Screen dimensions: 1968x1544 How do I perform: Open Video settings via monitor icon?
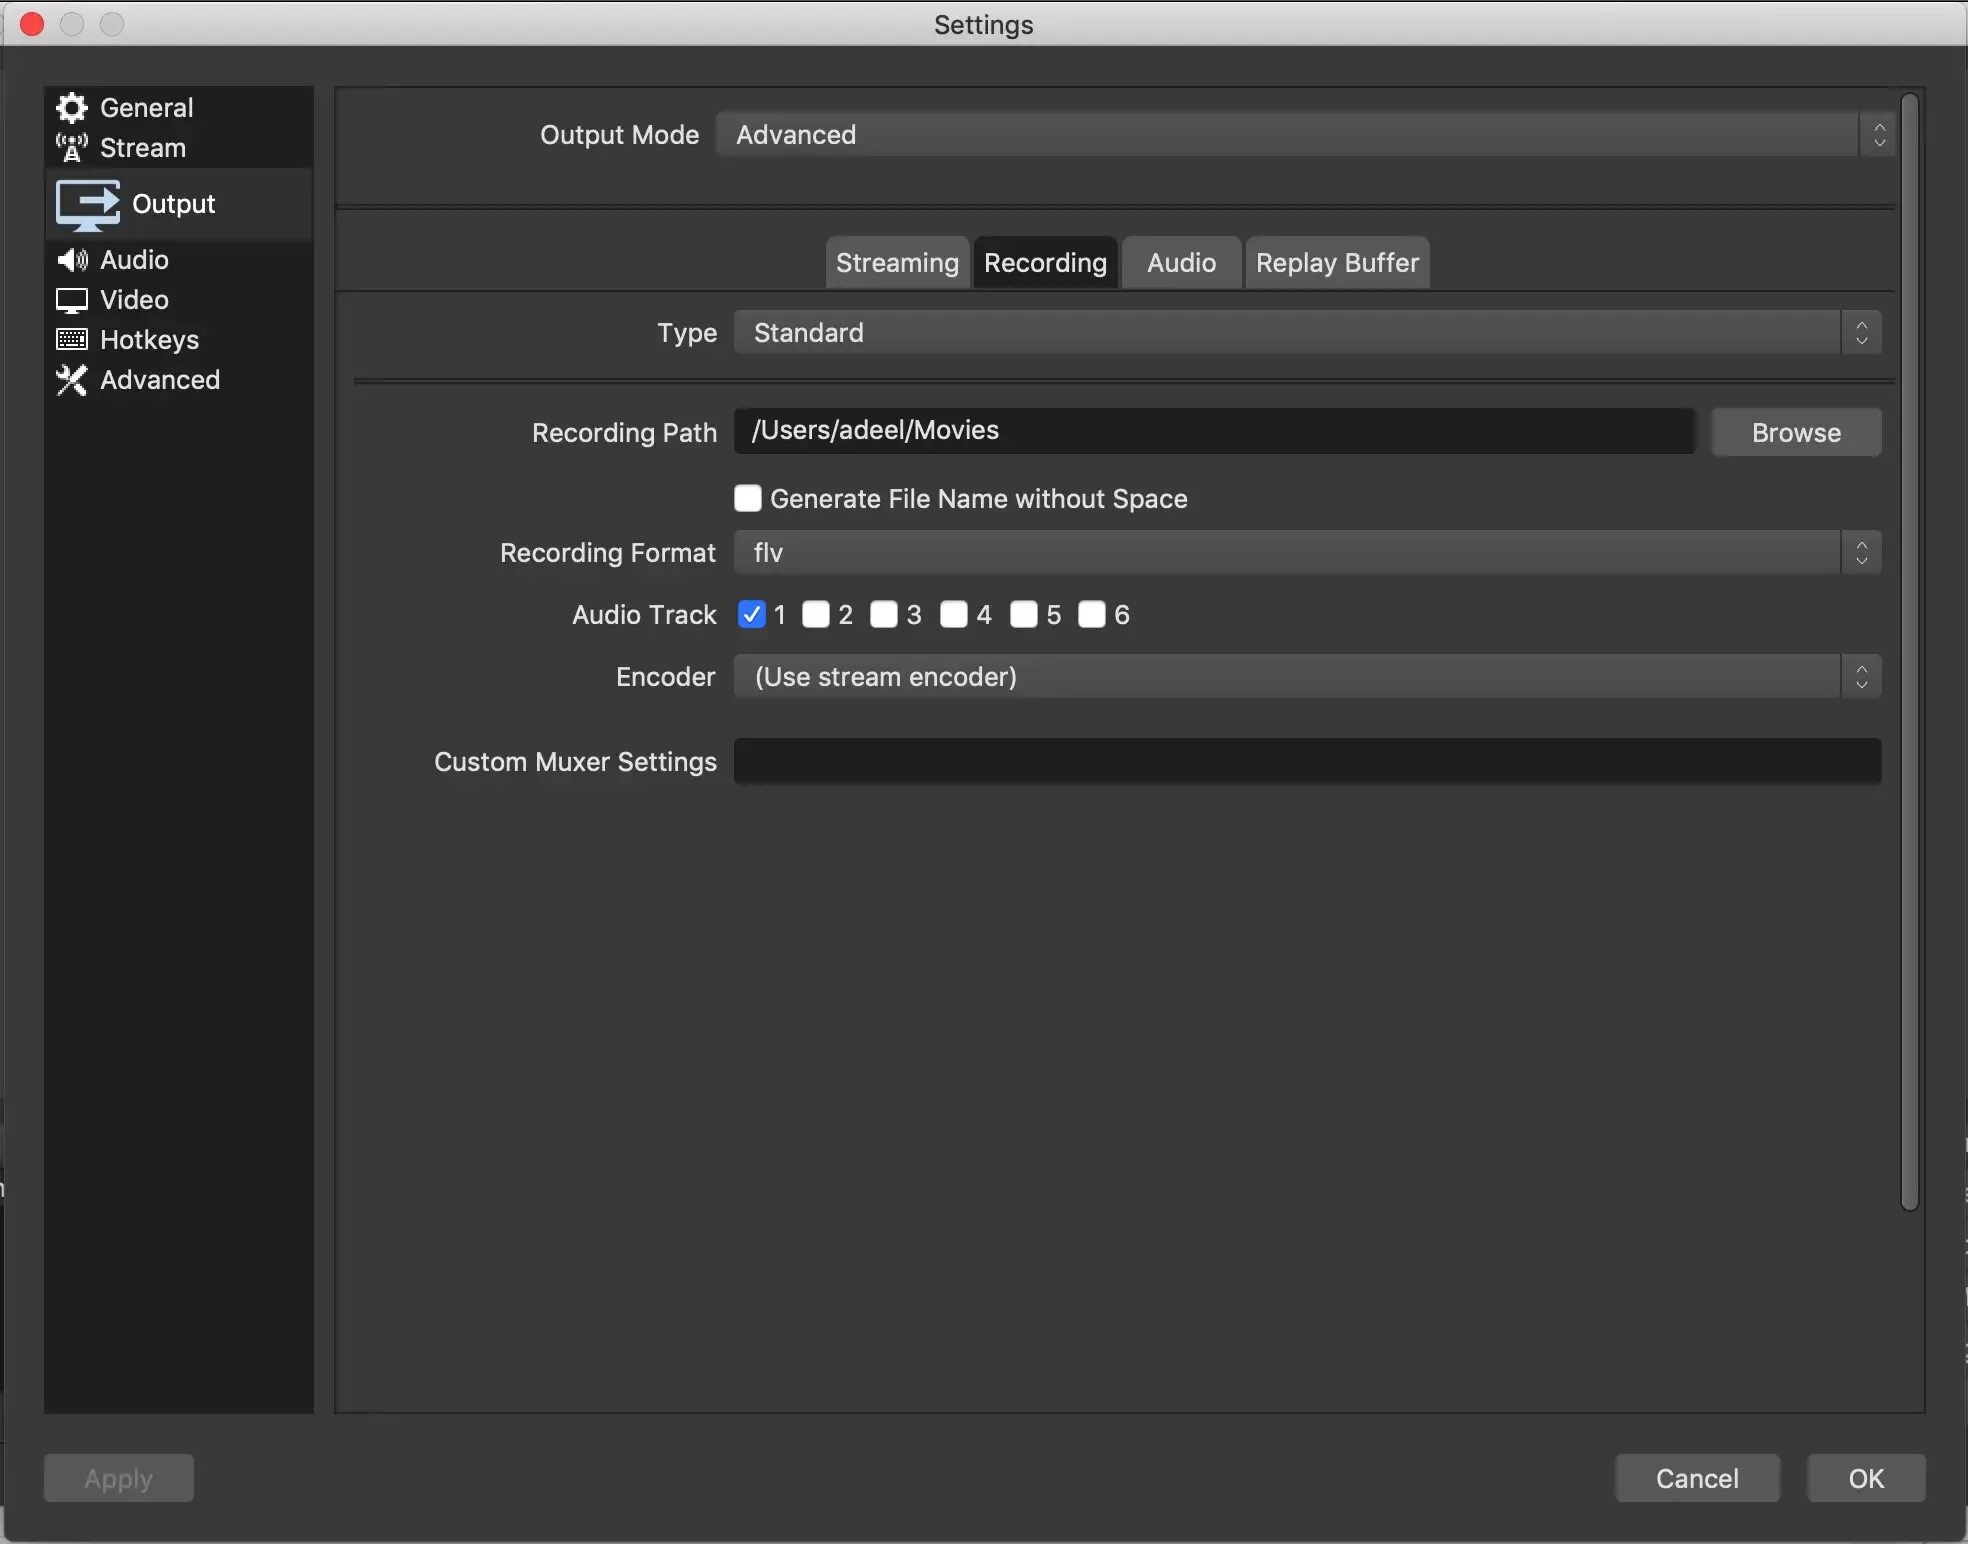[x=71, y=300]
